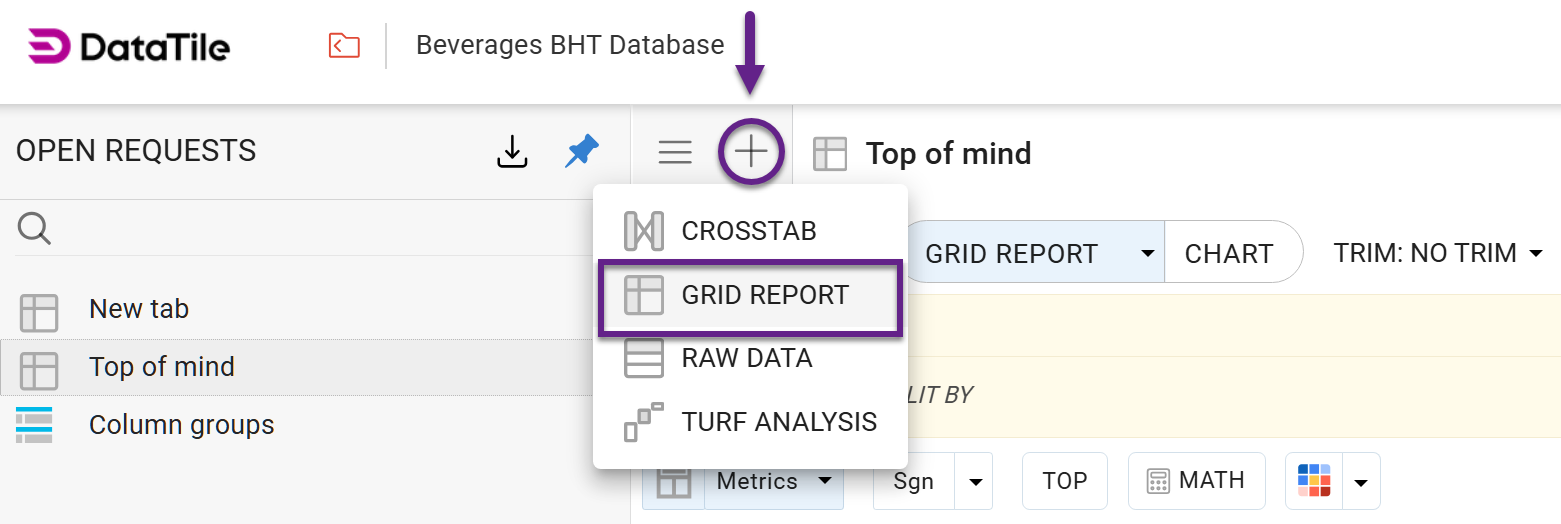Click the plus icon to add request
Viewport: 1561px width, 524px height.
coord(751,152)
